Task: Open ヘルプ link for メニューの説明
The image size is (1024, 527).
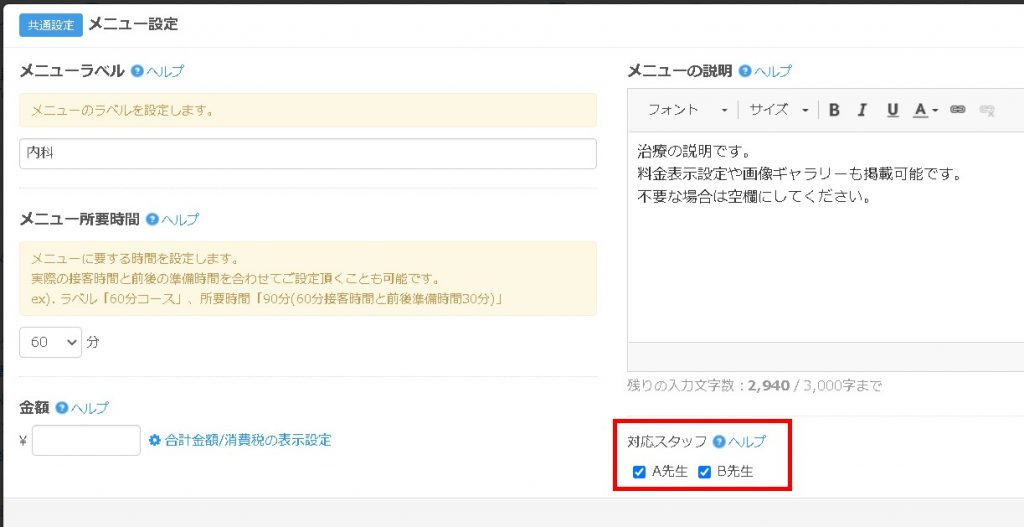Action: [x=772, y=72]
